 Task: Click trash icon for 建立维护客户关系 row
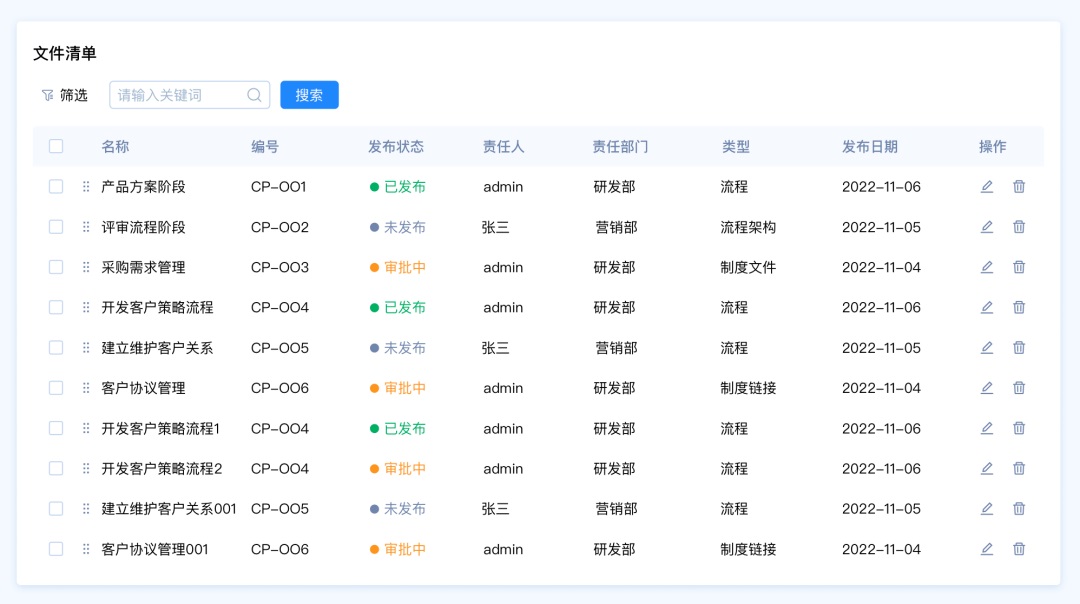1019,348
